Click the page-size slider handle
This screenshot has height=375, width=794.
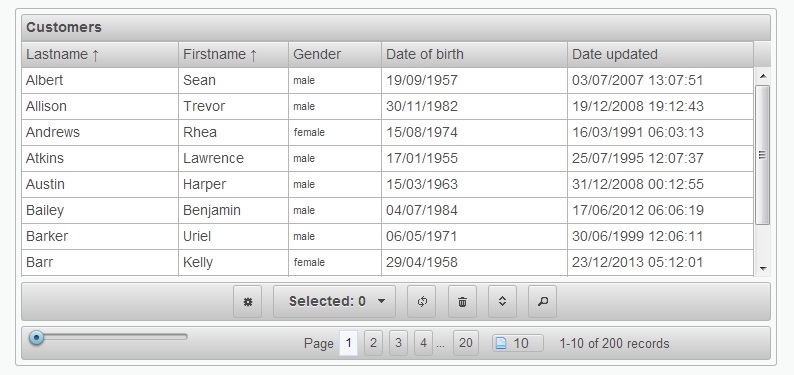pyautogui.click(x=36, y=337)
